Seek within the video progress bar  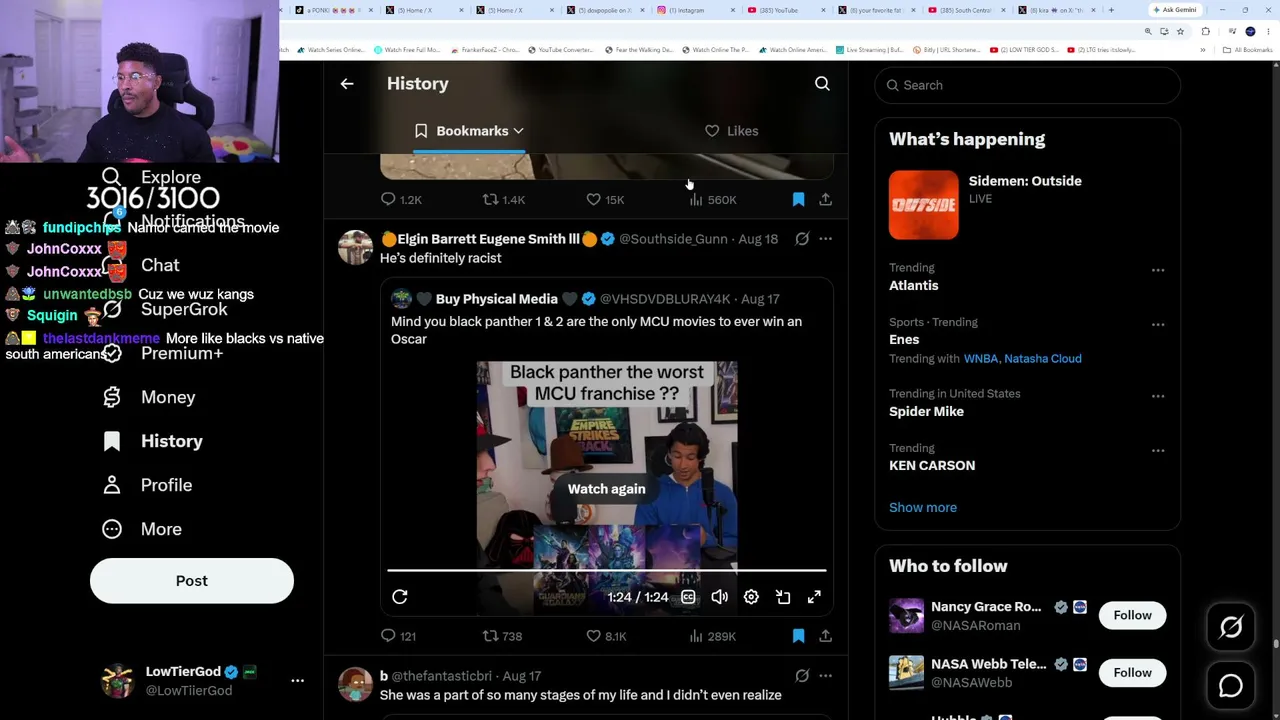point(607,571)
